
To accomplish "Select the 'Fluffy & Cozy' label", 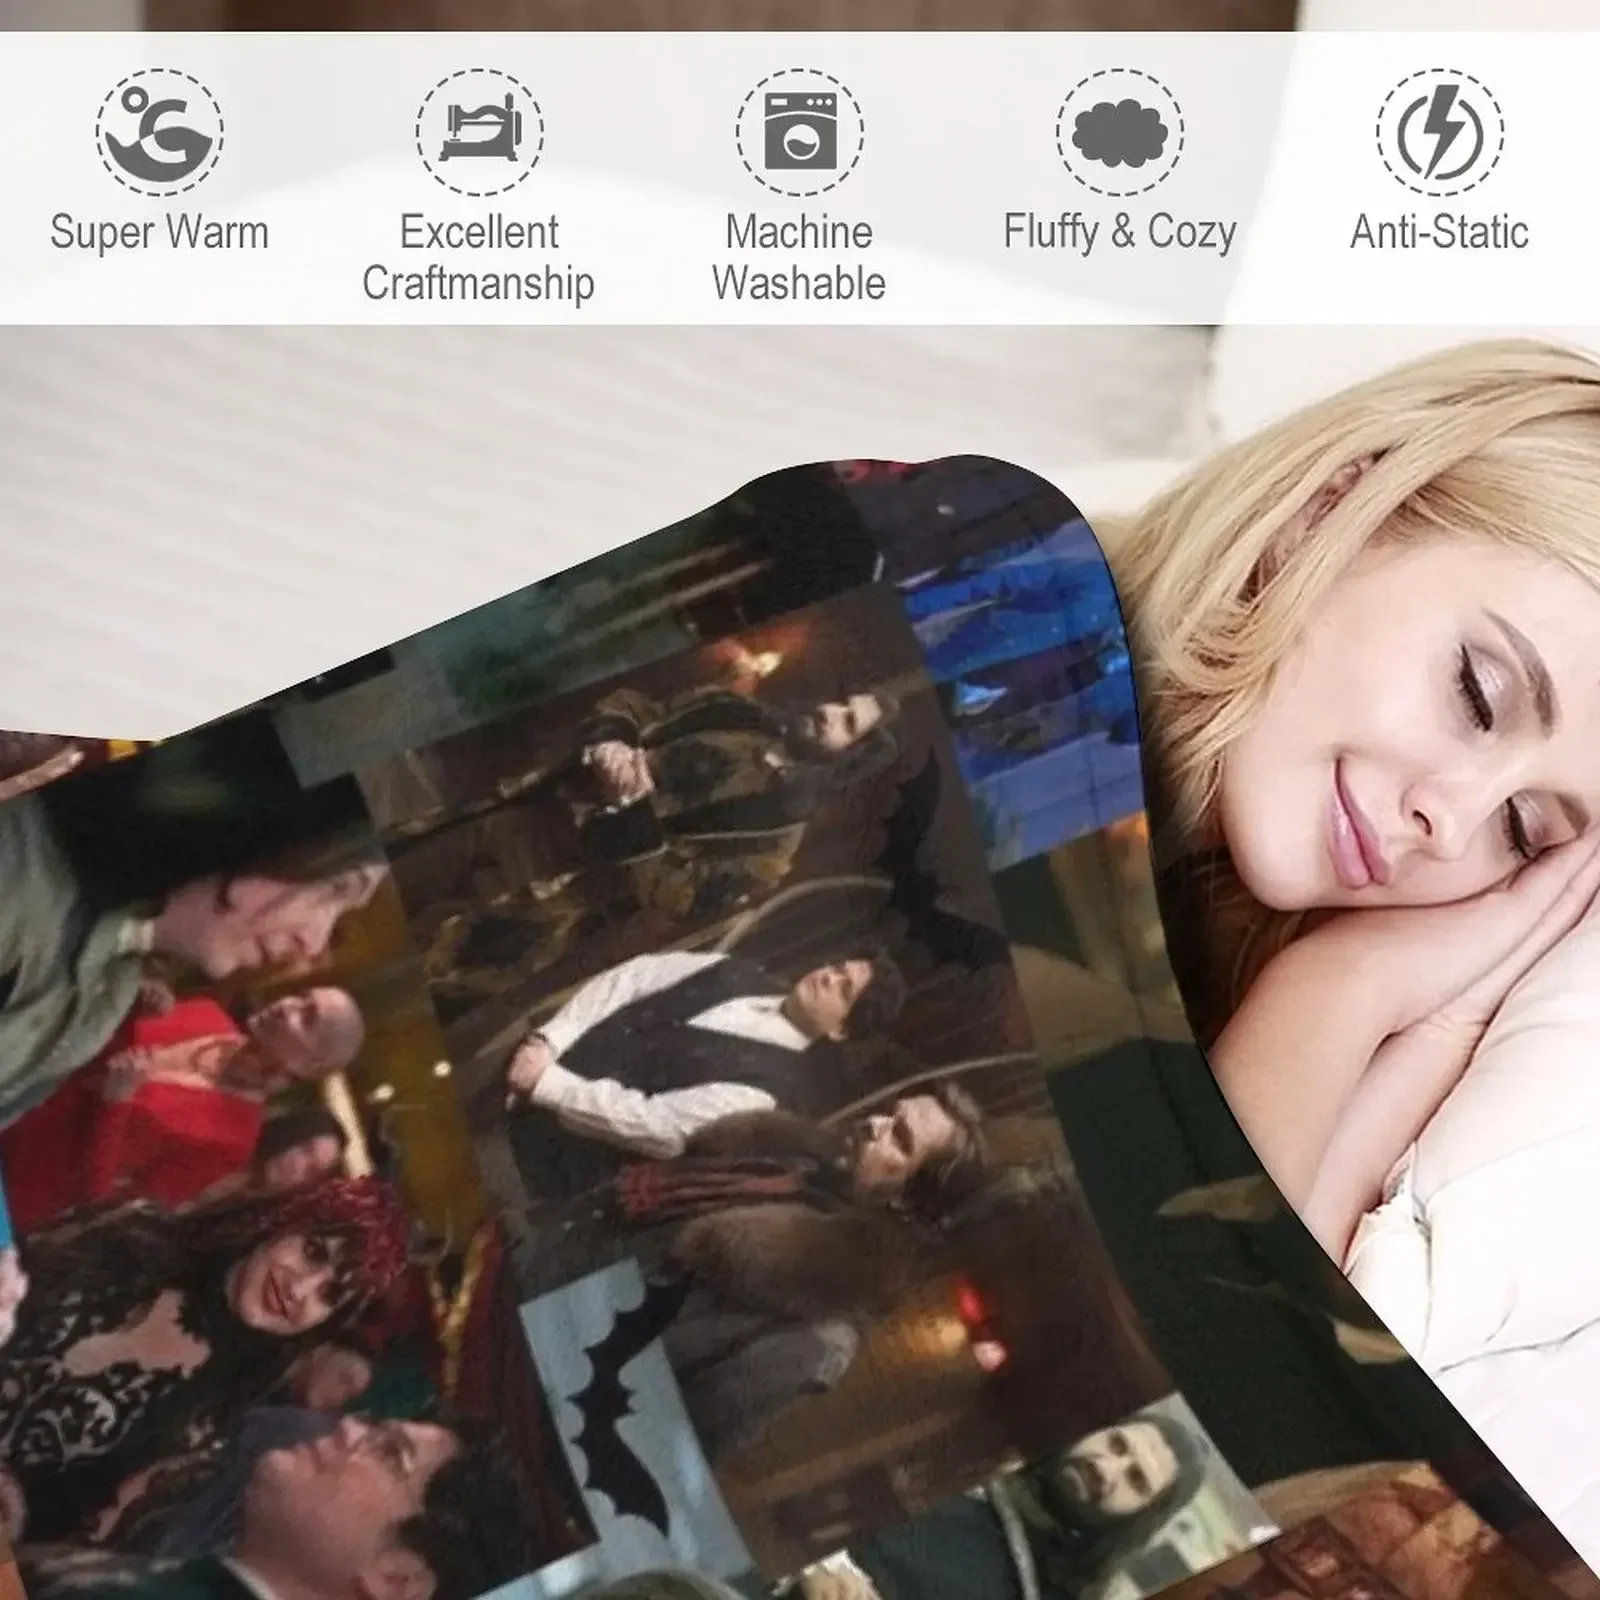I will pos(1120,233).
